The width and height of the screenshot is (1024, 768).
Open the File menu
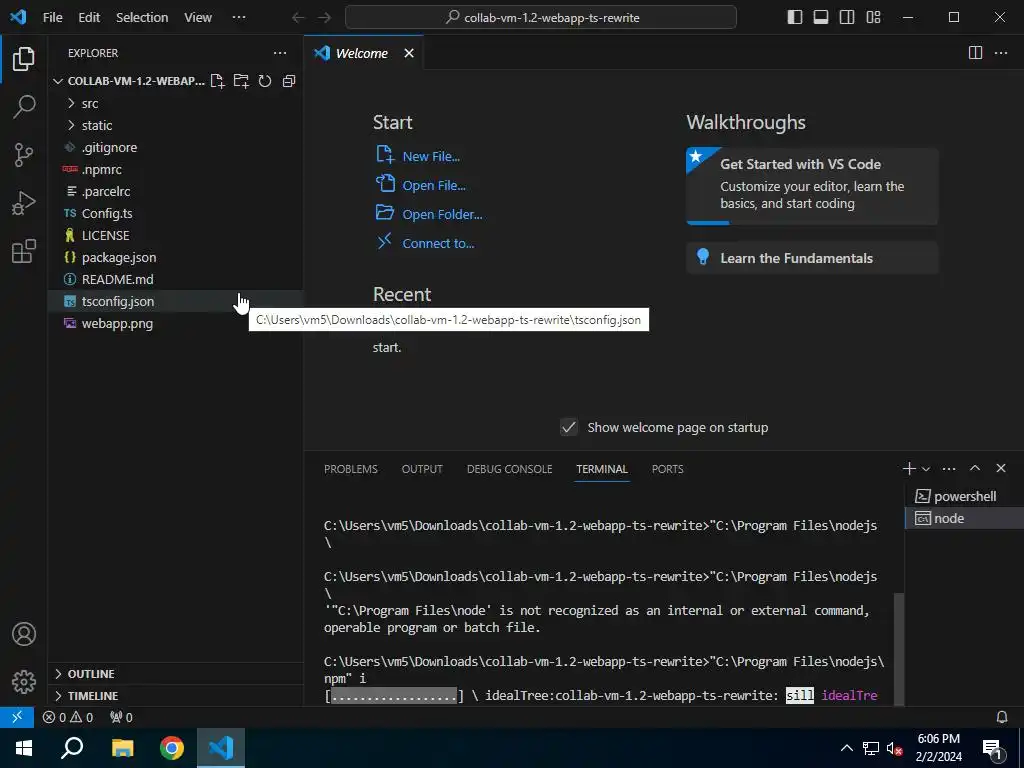click(x=52, y=18)
